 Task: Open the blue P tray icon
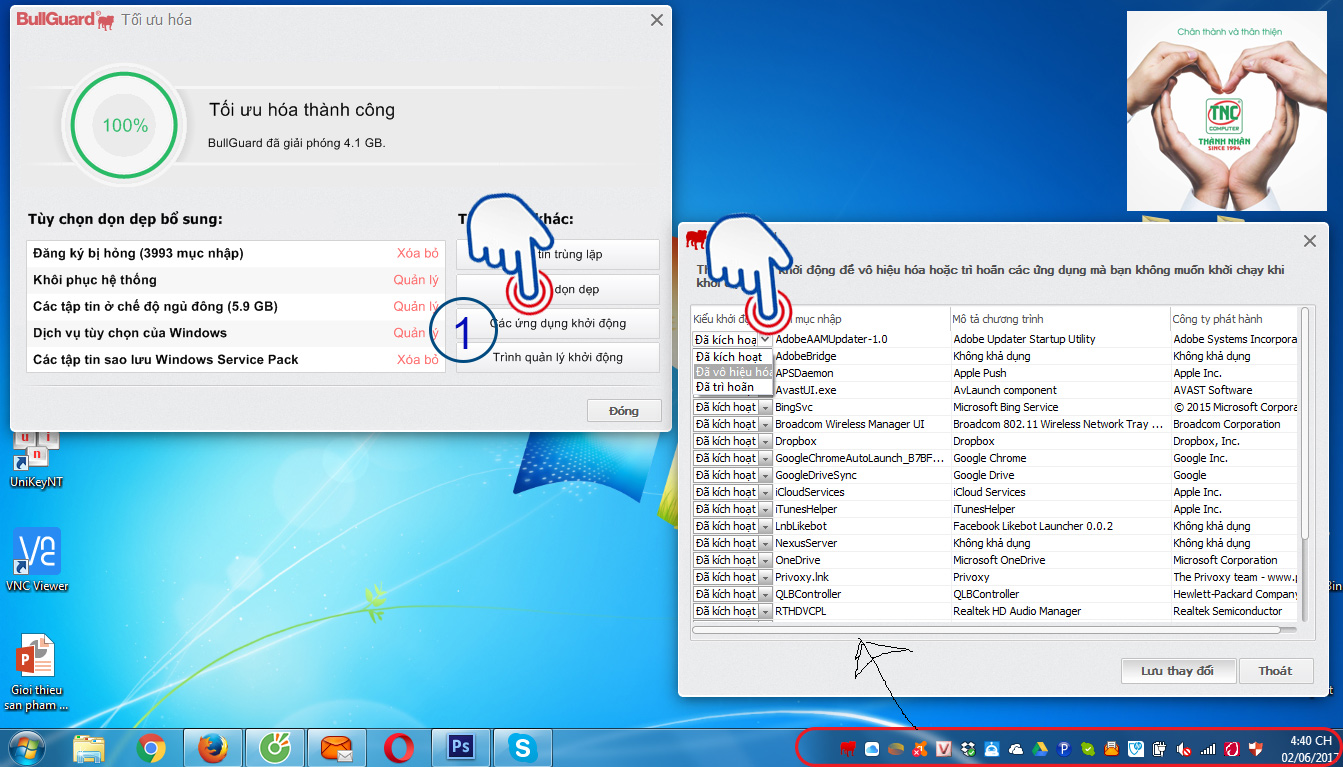click(1064, 749)
